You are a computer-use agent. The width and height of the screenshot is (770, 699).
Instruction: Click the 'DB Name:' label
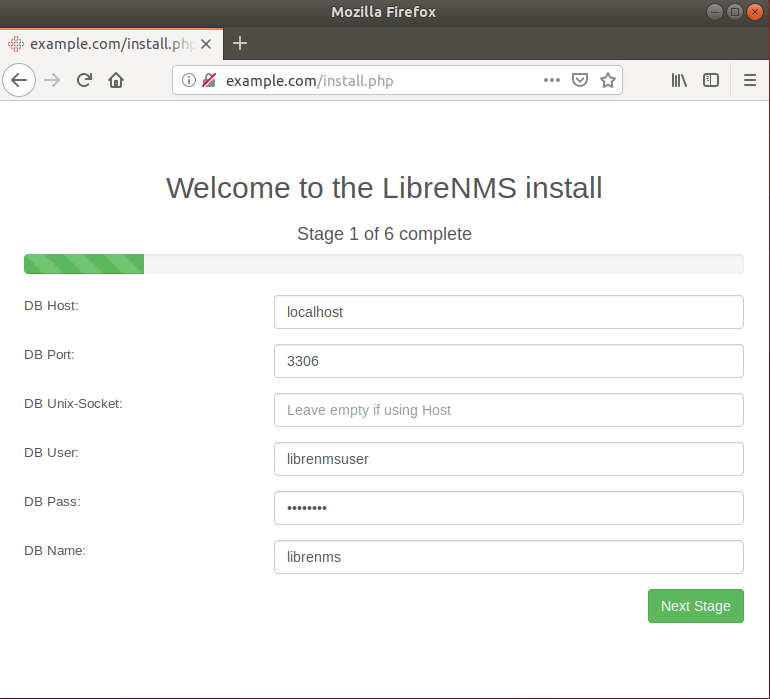pos(55,551)
